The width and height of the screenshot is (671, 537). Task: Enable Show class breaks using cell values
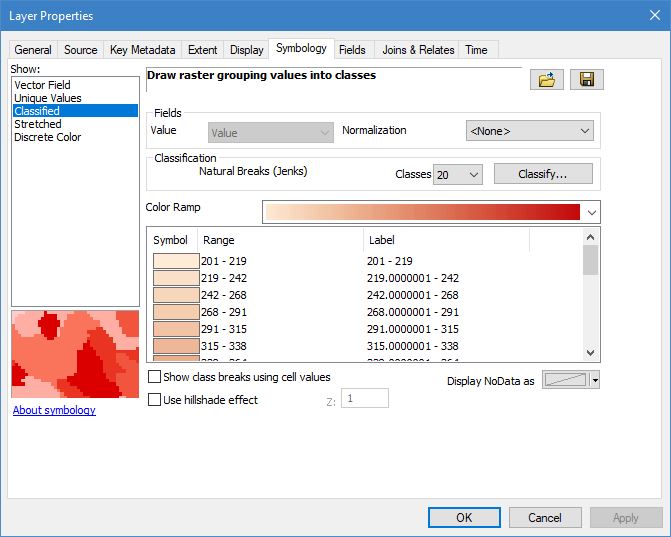[x=154, y=377]
